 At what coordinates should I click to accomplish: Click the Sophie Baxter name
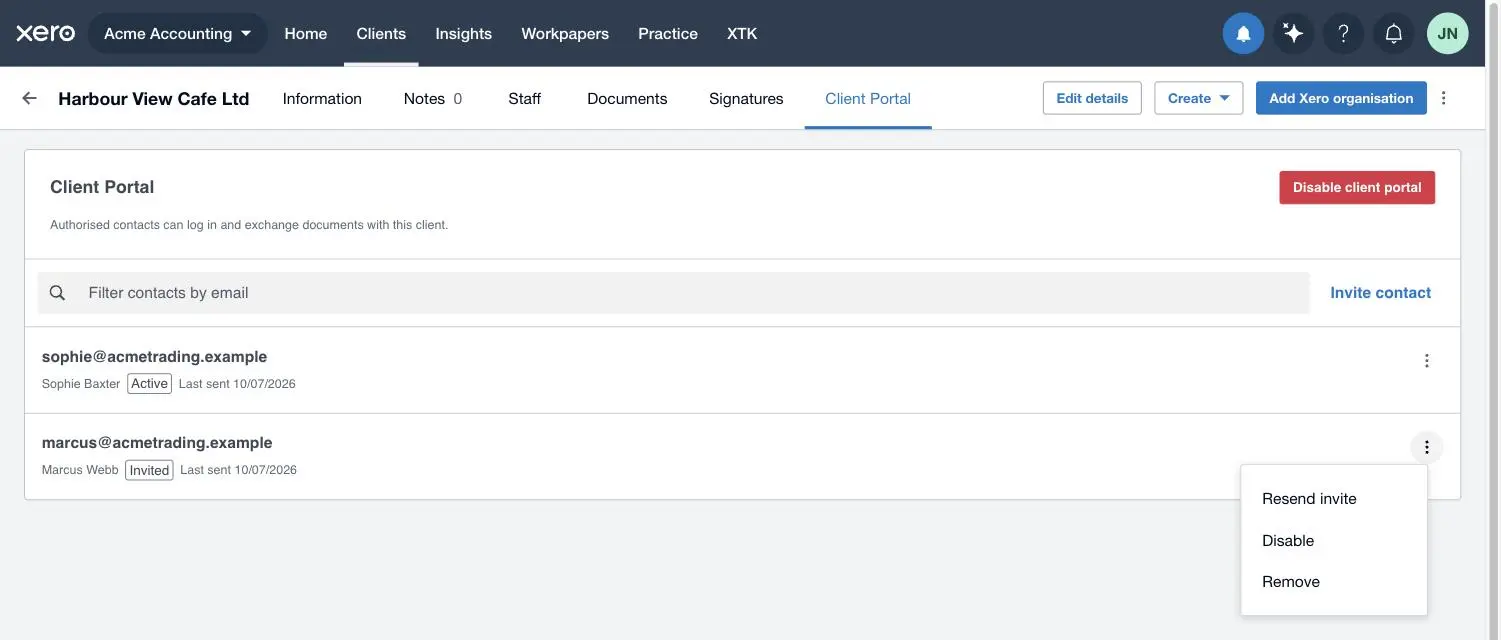tap(81, 384)
